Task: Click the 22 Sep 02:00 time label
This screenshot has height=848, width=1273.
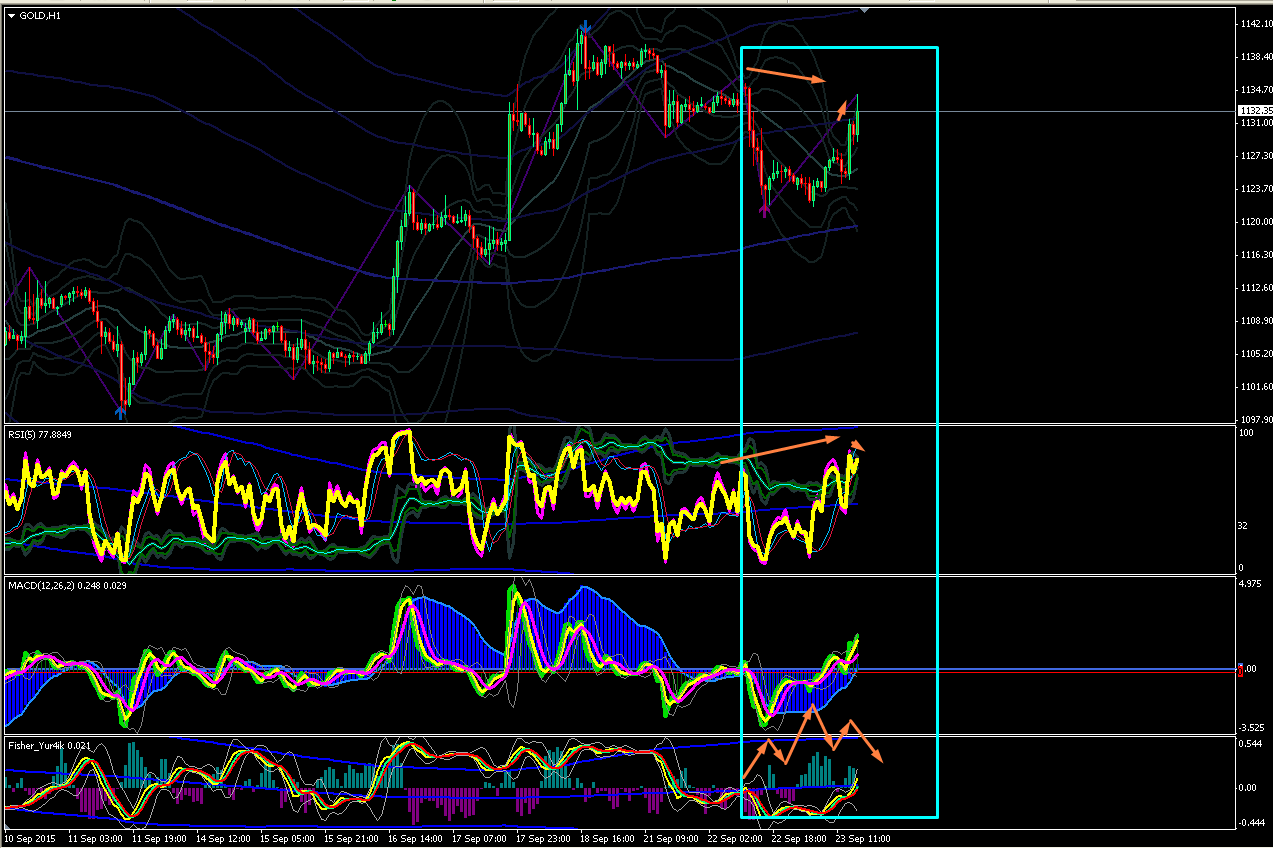Action: pos(734,838)
